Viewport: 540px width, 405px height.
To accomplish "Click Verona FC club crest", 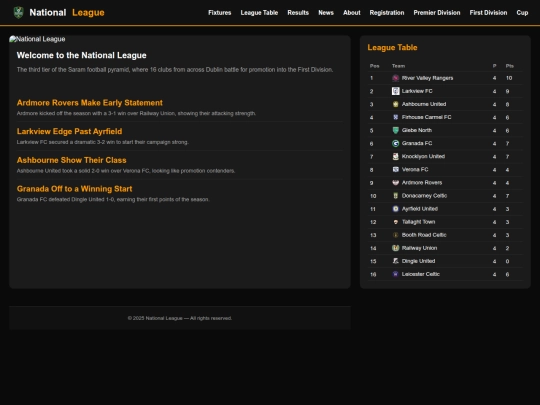I will [395, 170].
